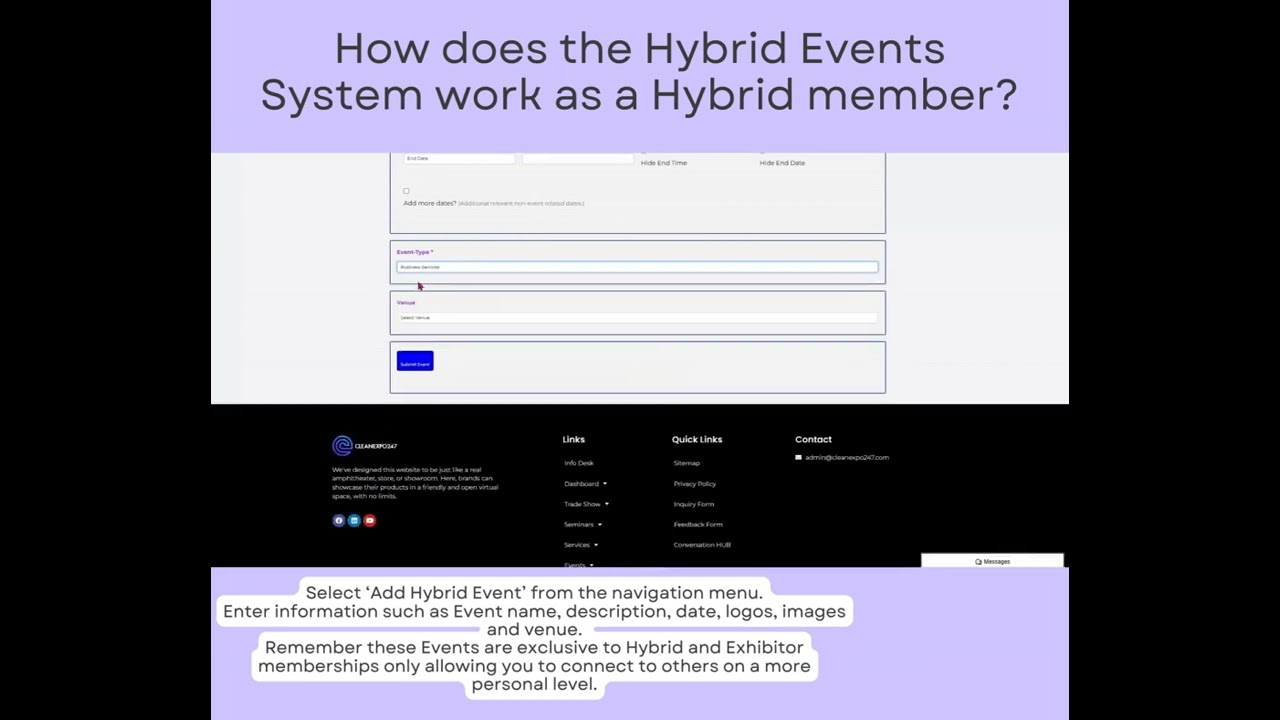The image size is (1280, 720).
Task: Open the Info Desk footer link
Action: [579, 463]
